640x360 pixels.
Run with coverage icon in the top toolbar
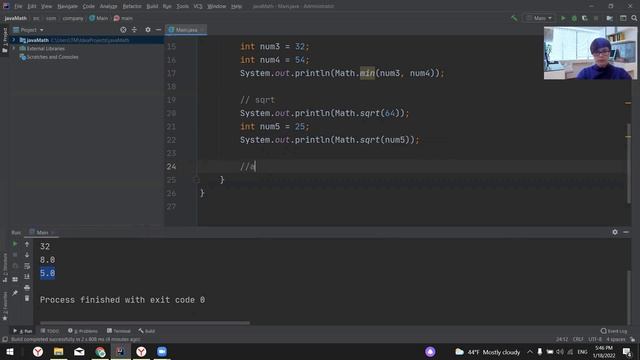[x=584, y=18]
